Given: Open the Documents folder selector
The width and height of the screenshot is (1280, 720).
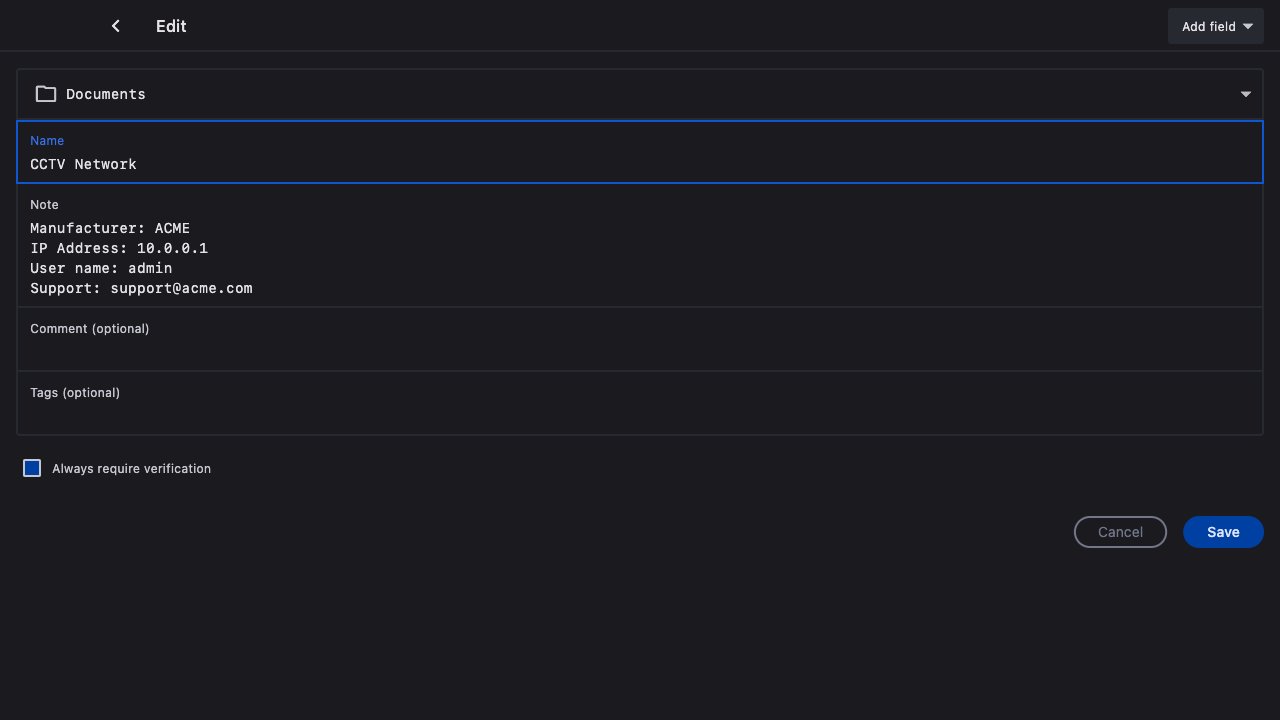Looking at the screenshot, I should click(640, 94).
